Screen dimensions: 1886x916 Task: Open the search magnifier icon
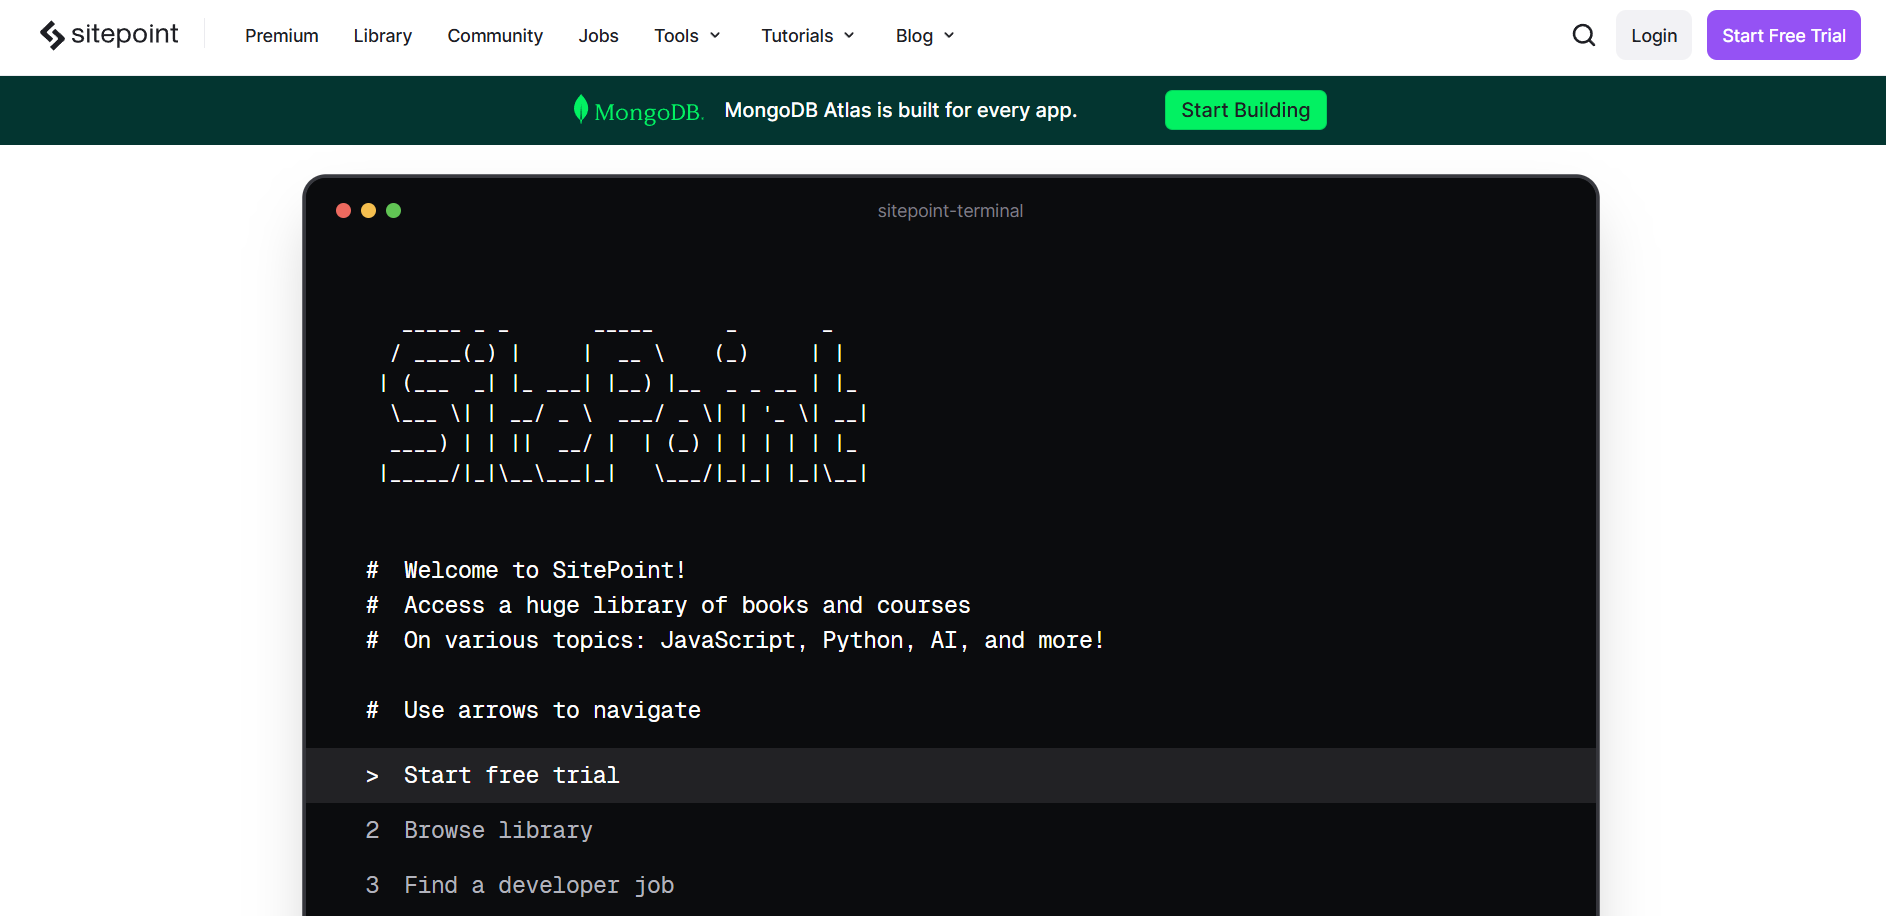point(1583,35)
